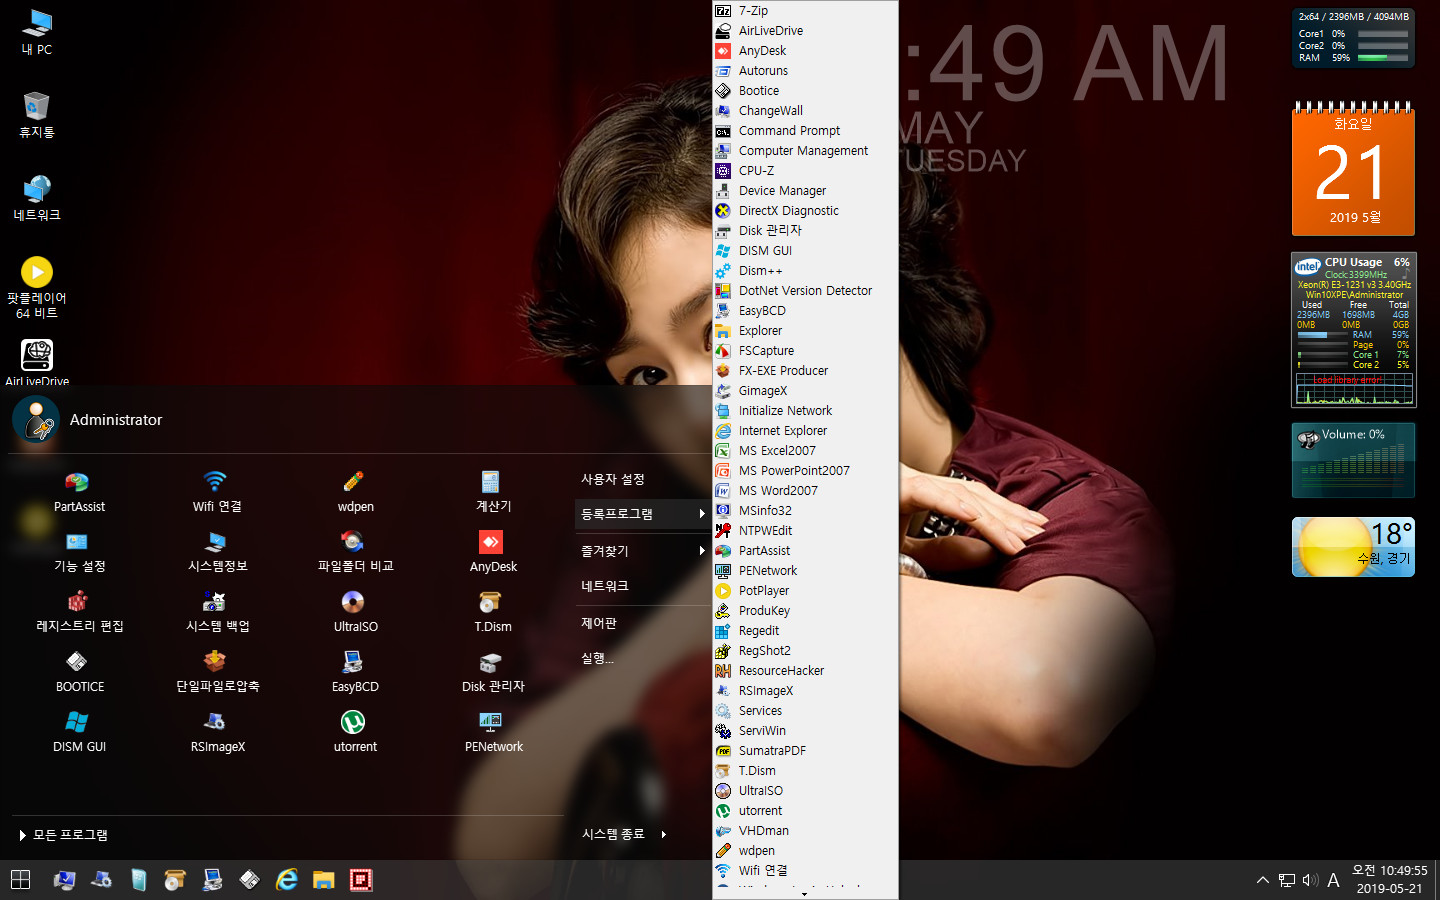Open wdpen pencil icon in start menu
Image resolution: width=1440 pixels, height=900 pixels.
pyautogui.click(x=355, y=492)
